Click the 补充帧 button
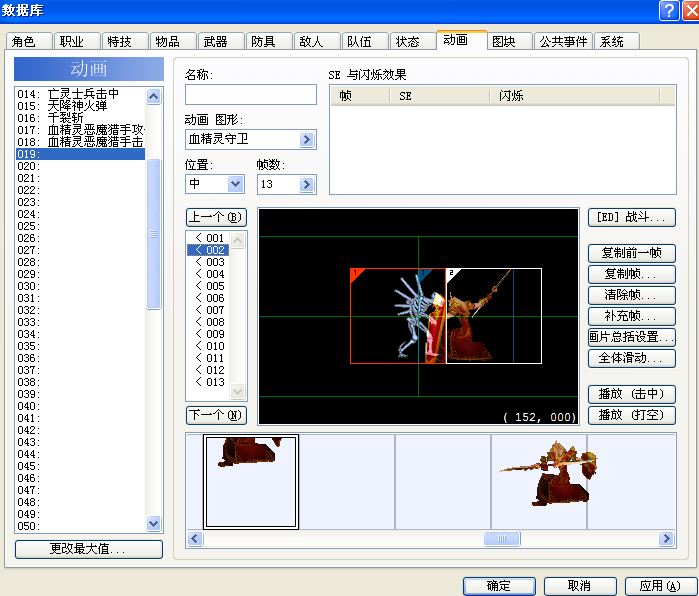The height and width of the screenshot is (596, 699). click(x=631, y=316)
